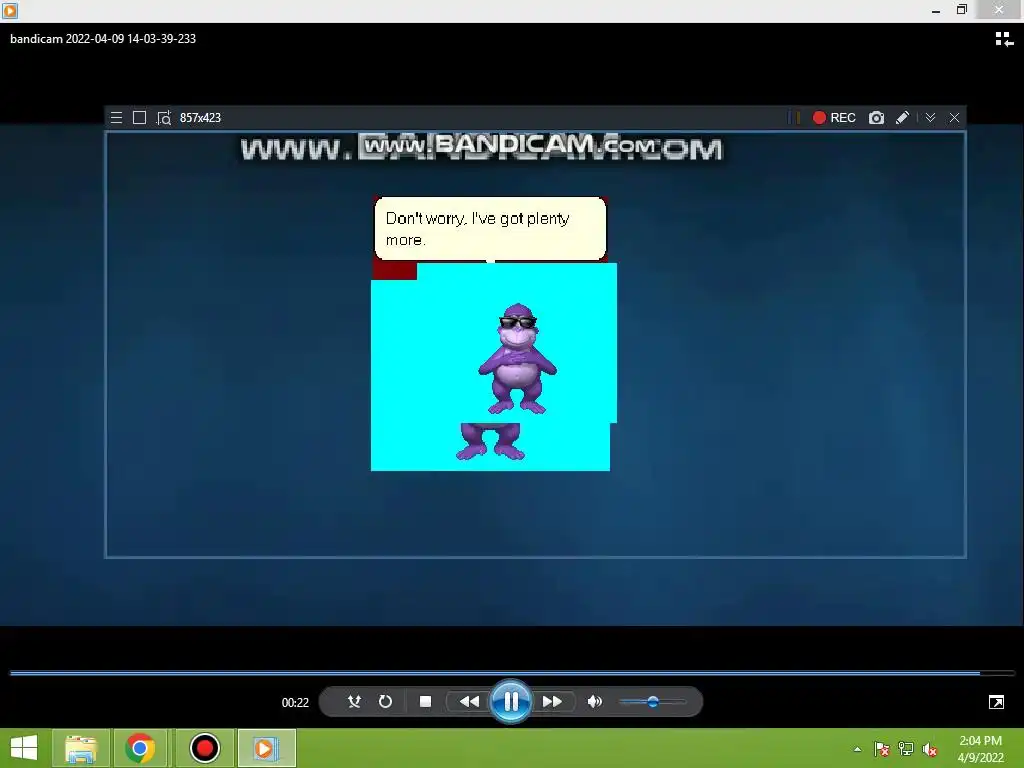The width and height of the screenshot is (1024, 768).
Task: Open Action Center flag icon
Action: tap(882, 749)
